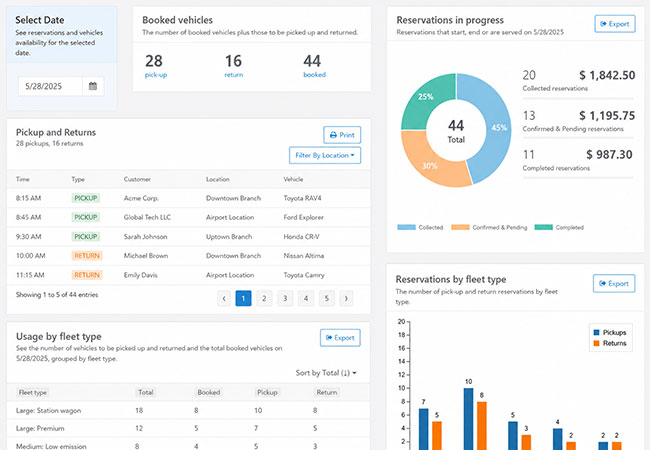Export Reservations in progress data
This screenshot has height=450, width=650.
[x=615, y=24]
